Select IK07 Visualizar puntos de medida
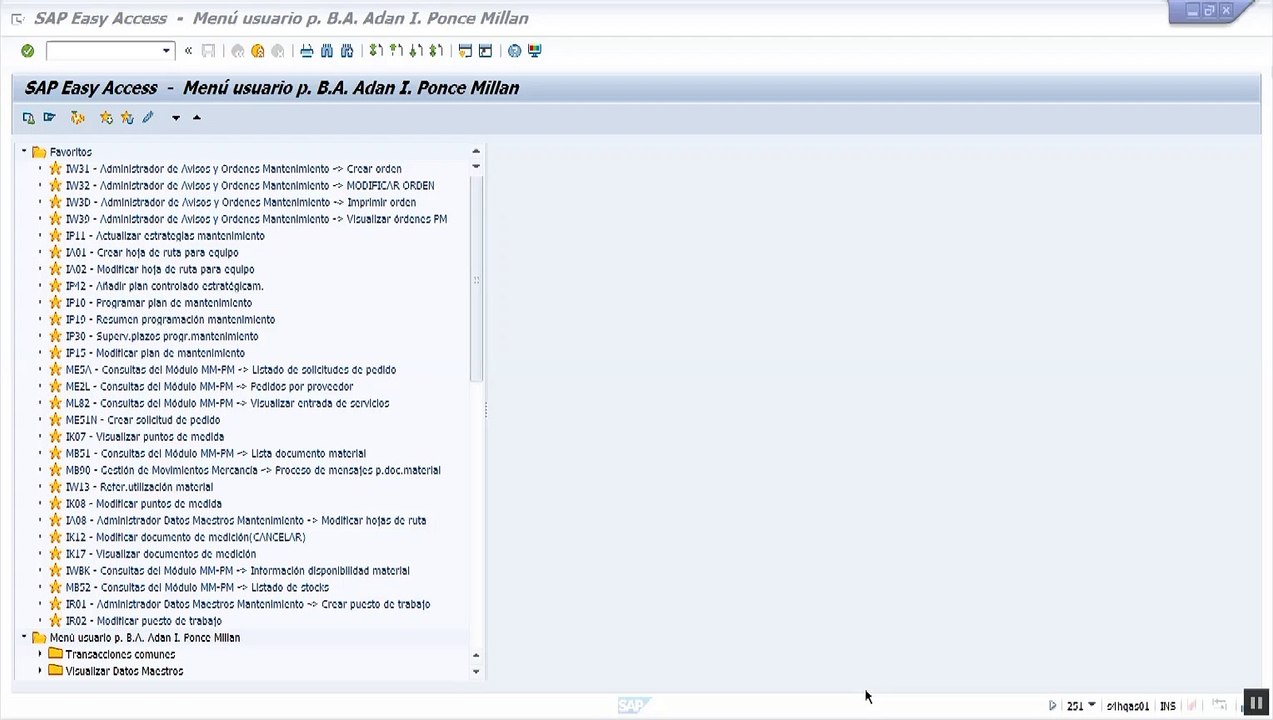Image resolution: width=1273 pixels, height=720 pixels. coord(144,437)
